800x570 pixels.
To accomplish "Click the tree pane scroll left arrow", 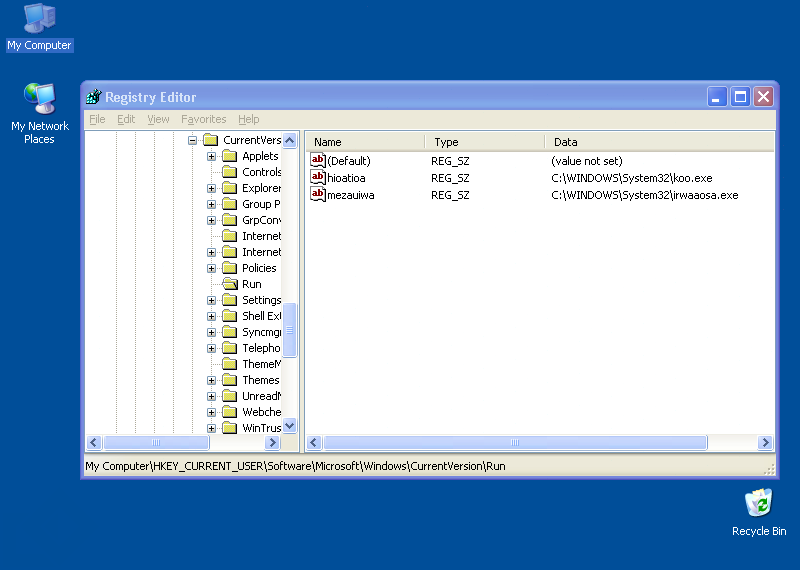I will pyautogui.click(x=94, y=442).
